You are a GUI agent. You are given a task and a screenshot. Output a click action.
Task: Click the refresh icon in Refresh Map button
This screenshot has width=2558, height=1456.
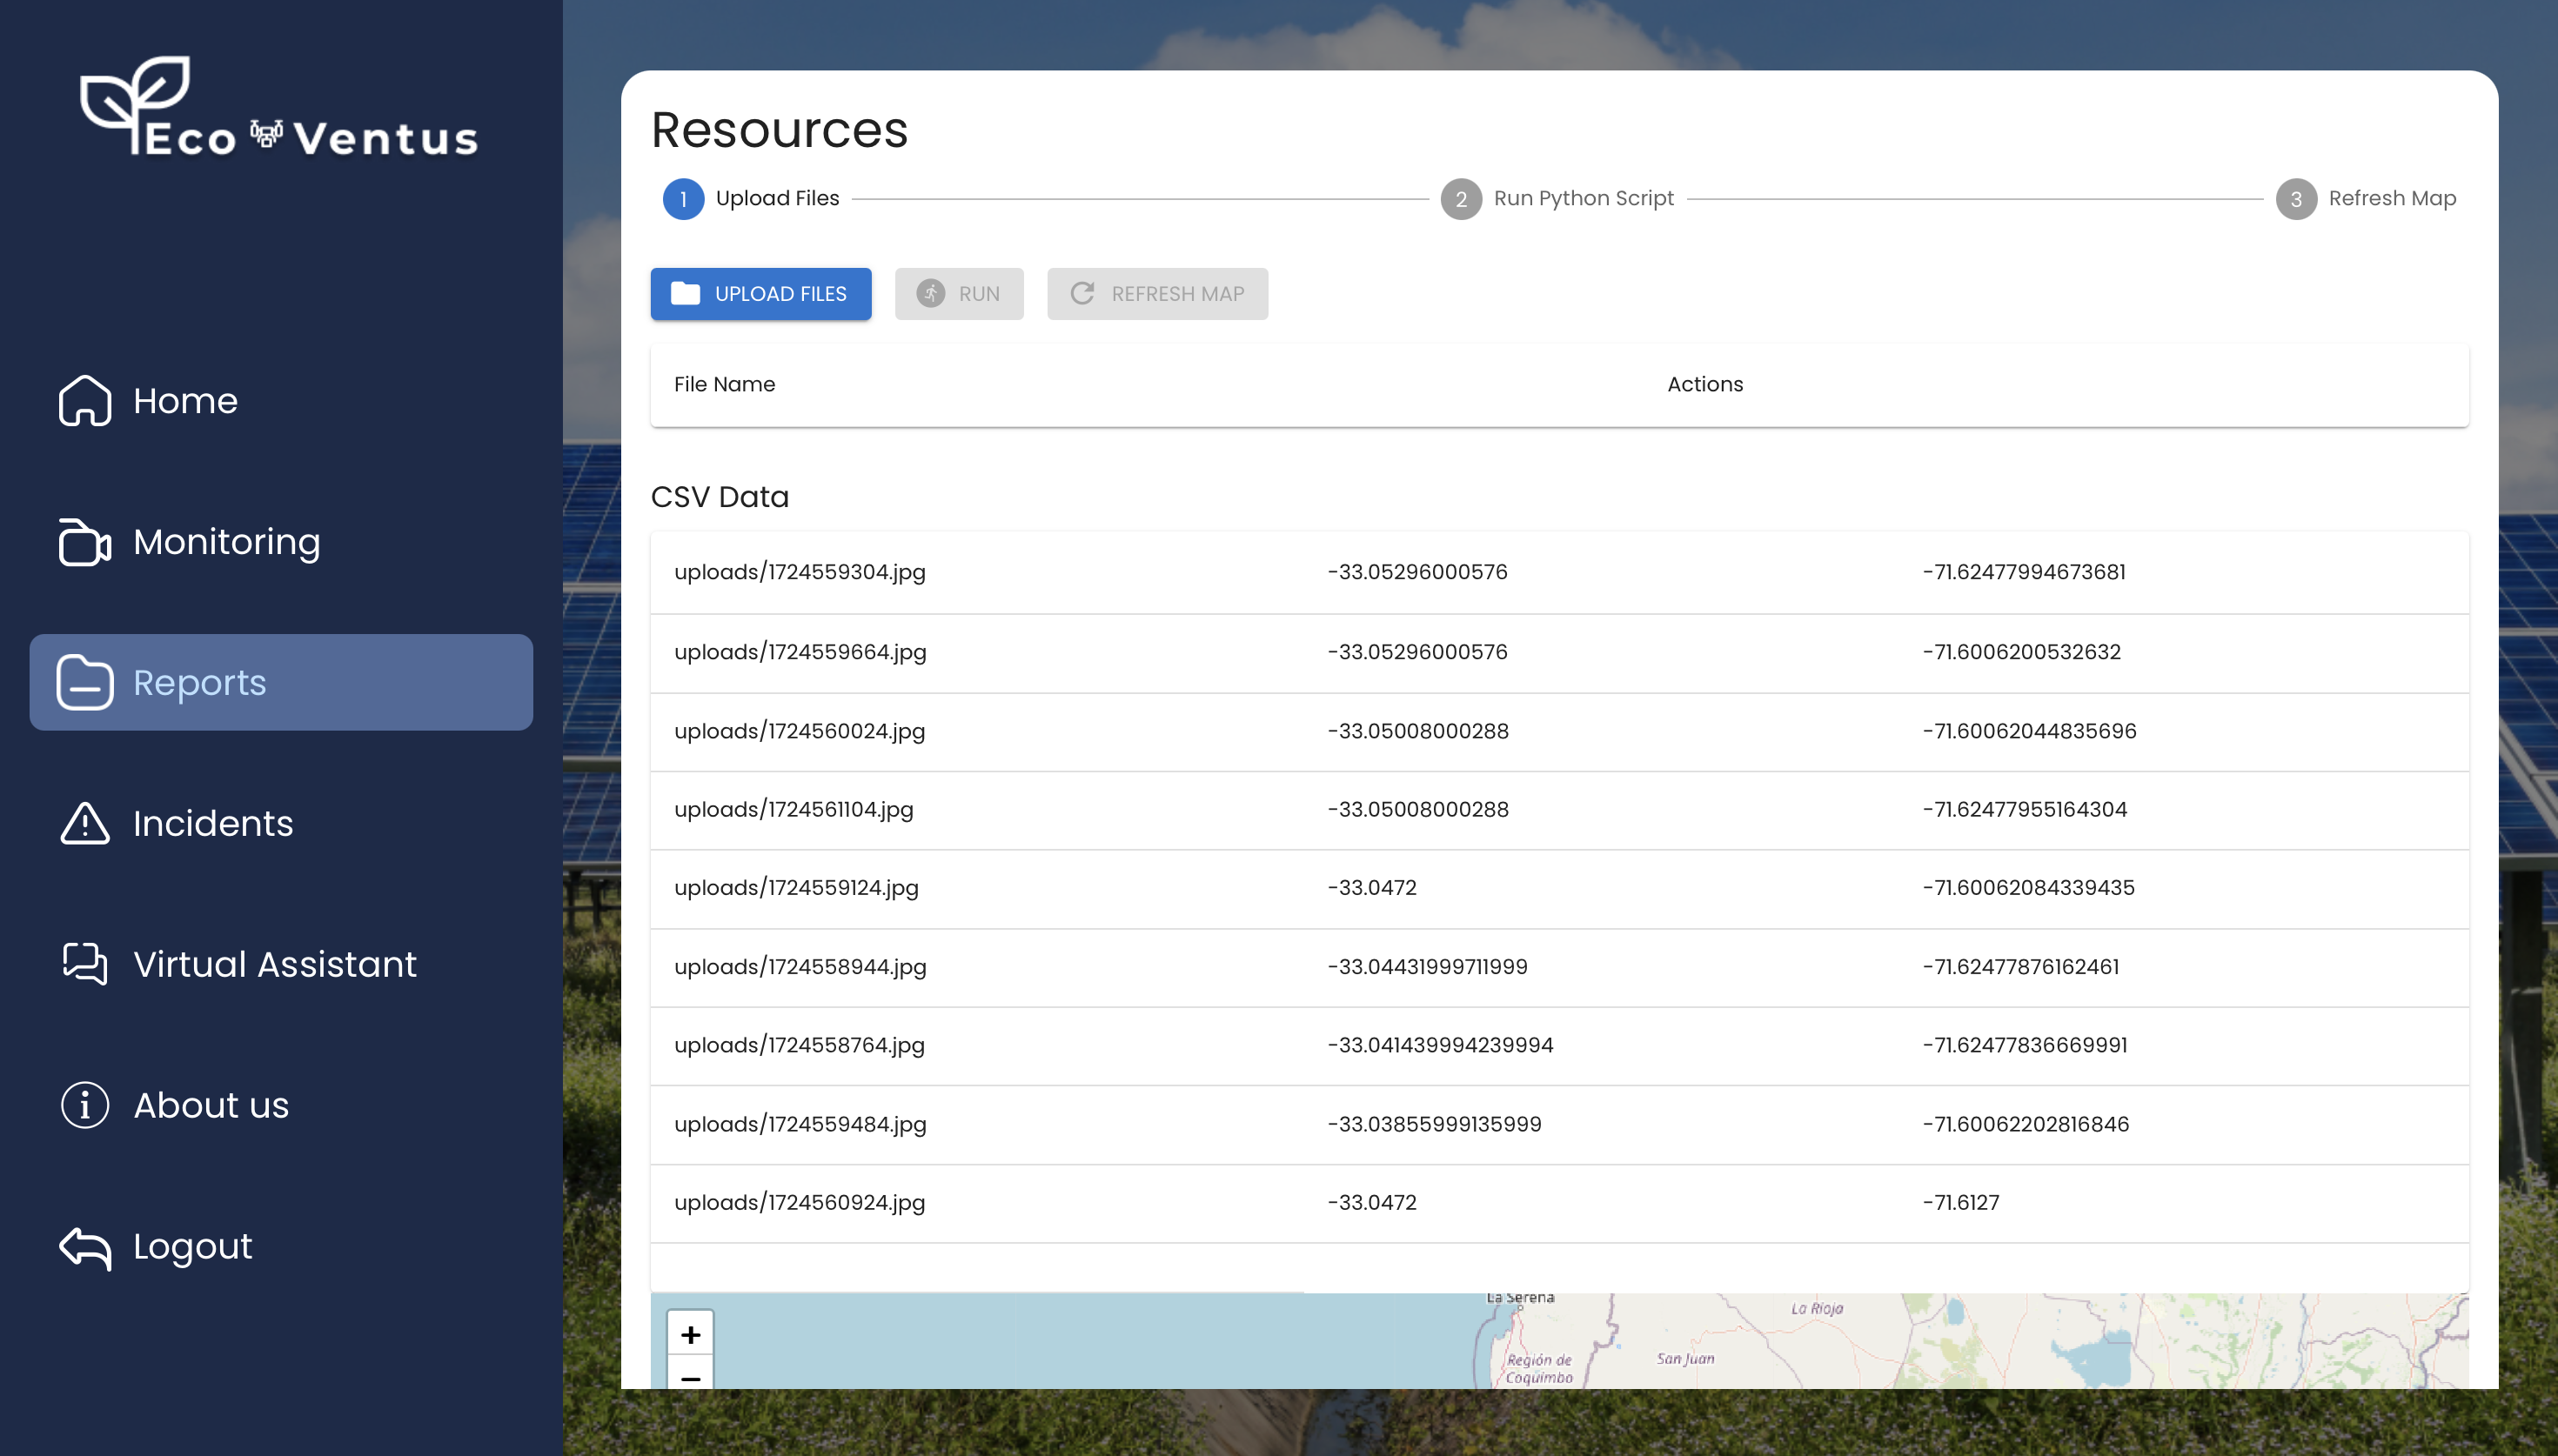point(1084,293)
